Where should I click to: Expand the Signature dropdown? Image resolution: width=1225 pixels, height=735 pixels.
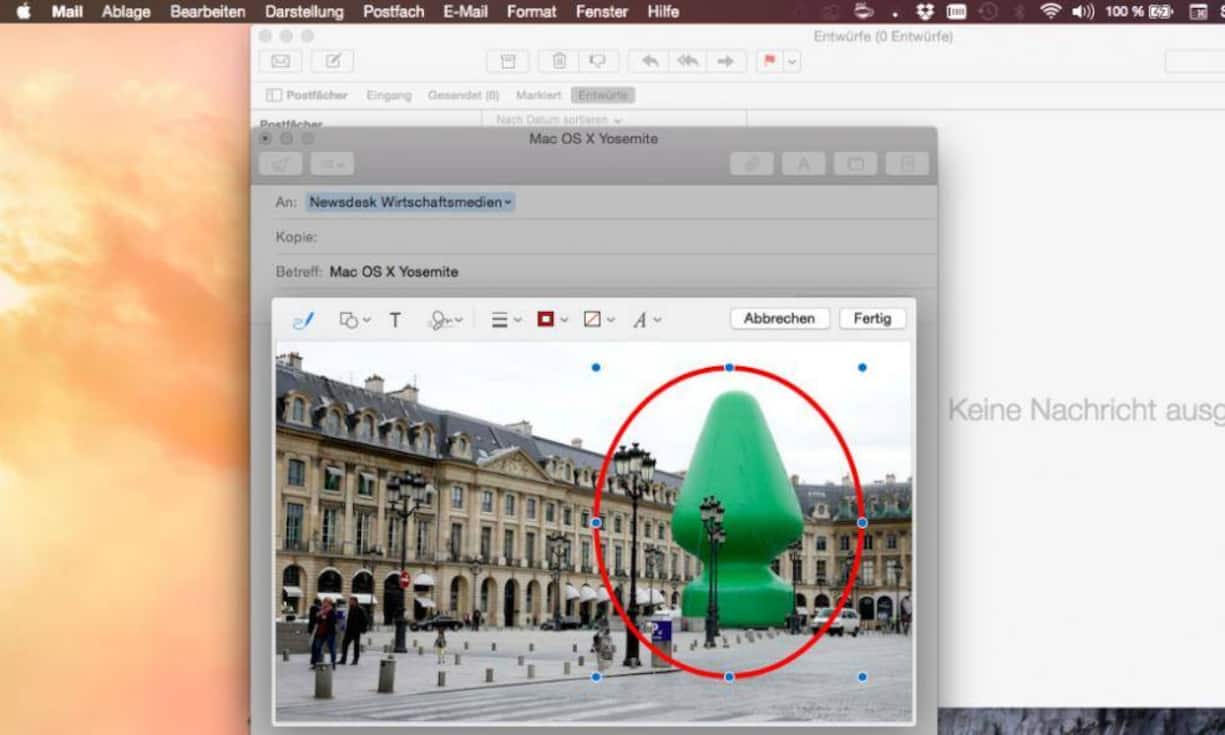(x=446, y=320)
